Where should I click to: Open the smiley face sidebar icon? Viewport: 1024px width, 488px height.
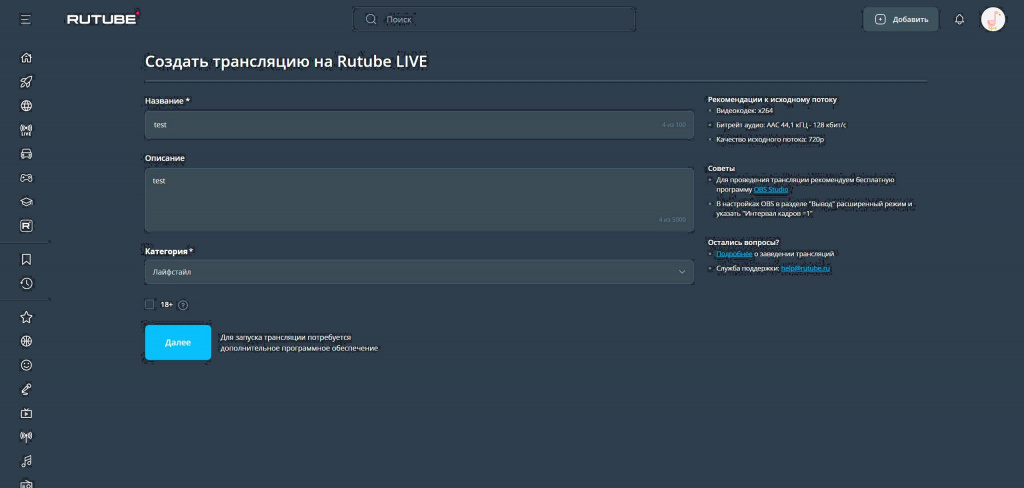coord(26,365)
